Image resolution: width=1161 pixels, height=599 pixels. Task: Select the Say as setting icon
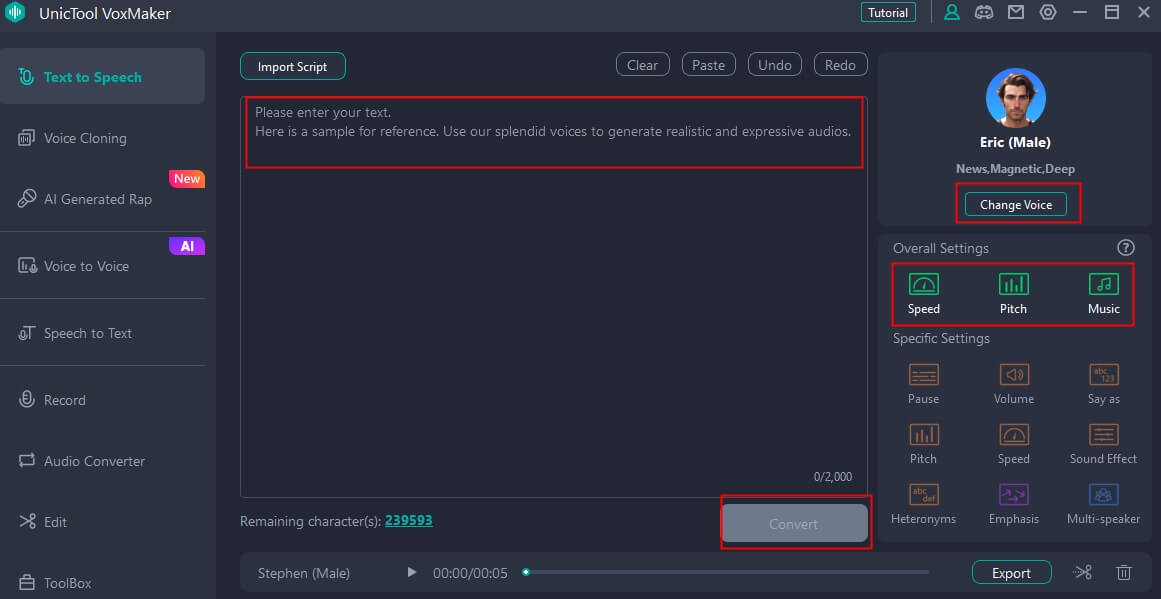tap(1103, 384)
